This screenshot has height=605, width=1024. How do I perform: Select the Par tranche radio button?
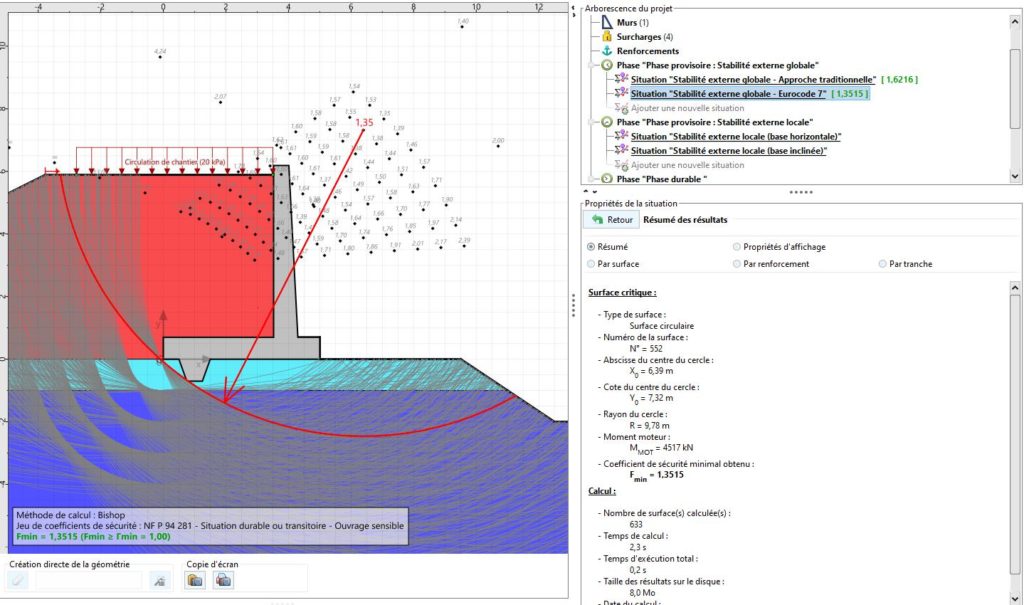tap(882, 264)
